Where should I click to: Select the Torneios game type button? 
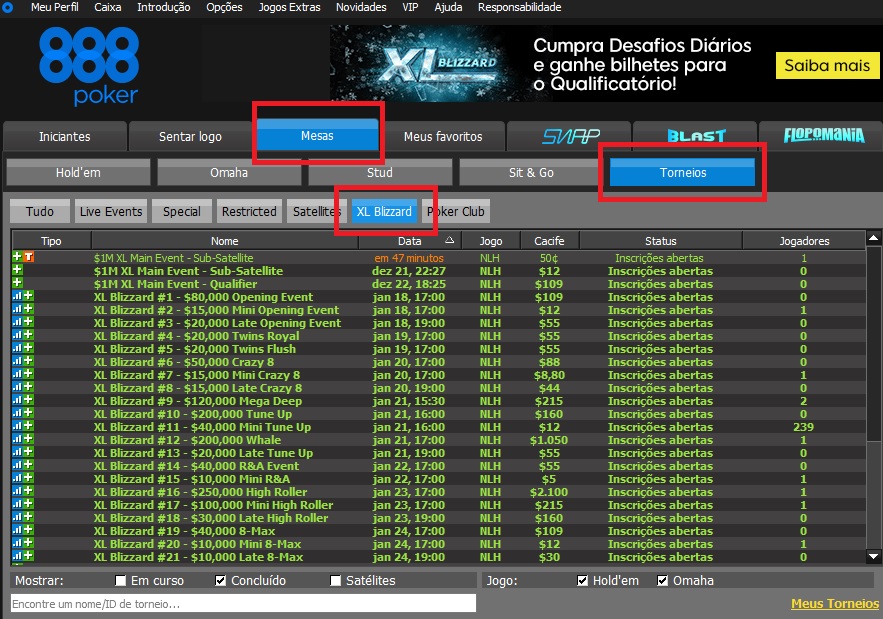683,172
